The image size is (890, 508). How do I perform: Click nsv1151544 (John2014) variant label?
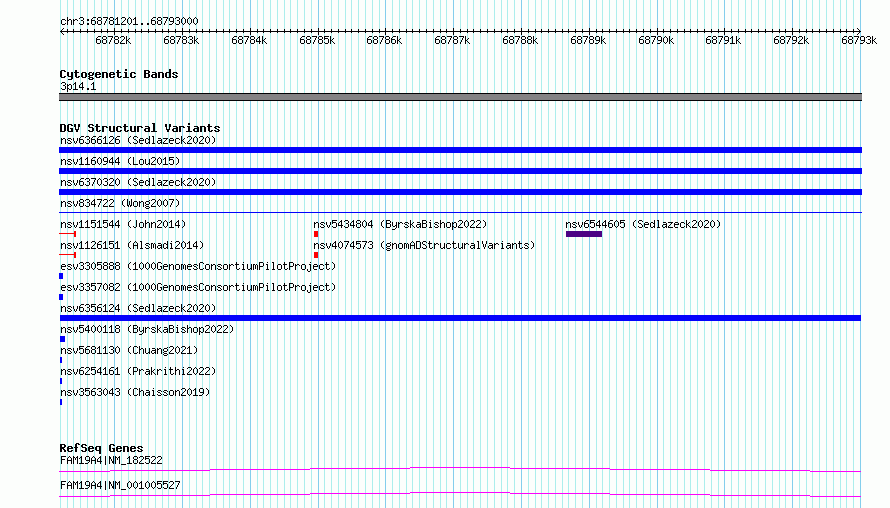click(123, 224)
